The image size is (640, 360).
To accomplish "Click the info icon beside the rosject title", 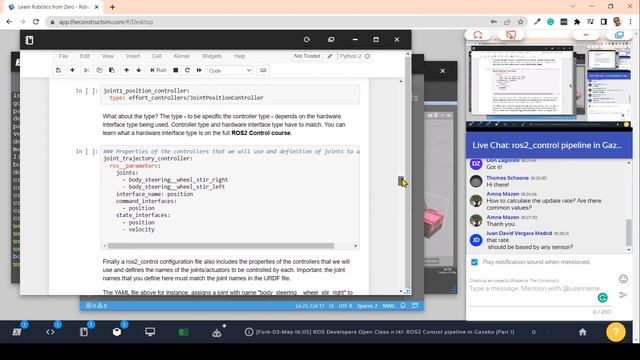I will point(249,332).
